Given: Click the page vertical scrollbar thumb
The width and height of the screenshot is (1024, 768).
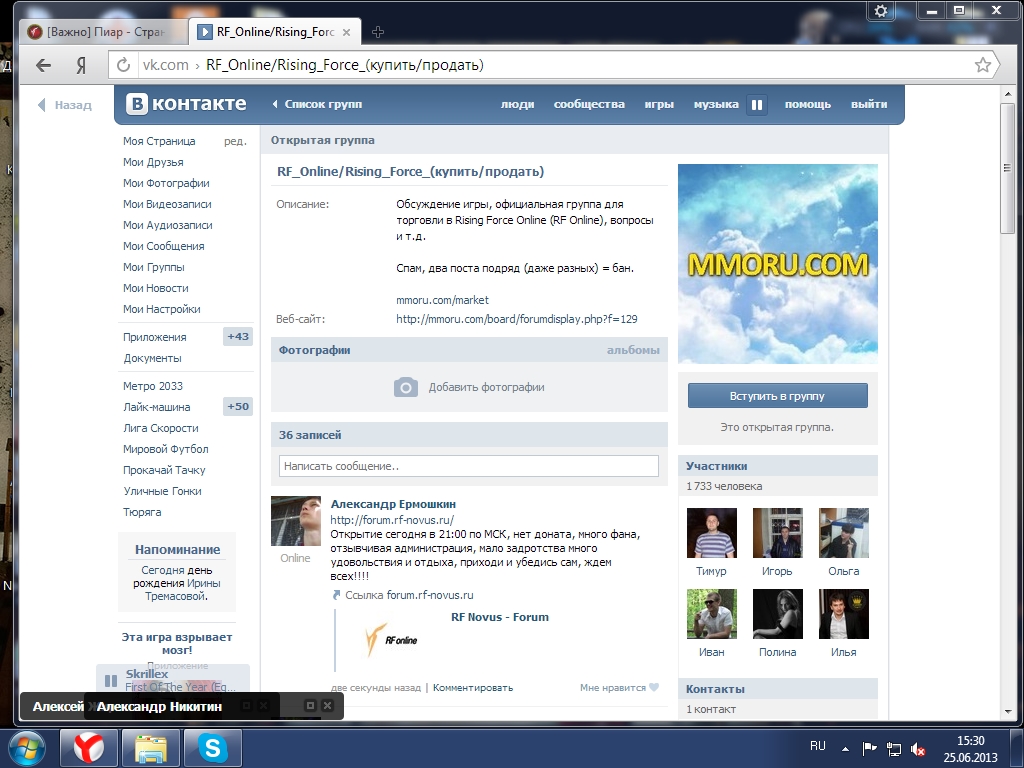Looking at the screenshot, I should click(x=1006, y=168).
